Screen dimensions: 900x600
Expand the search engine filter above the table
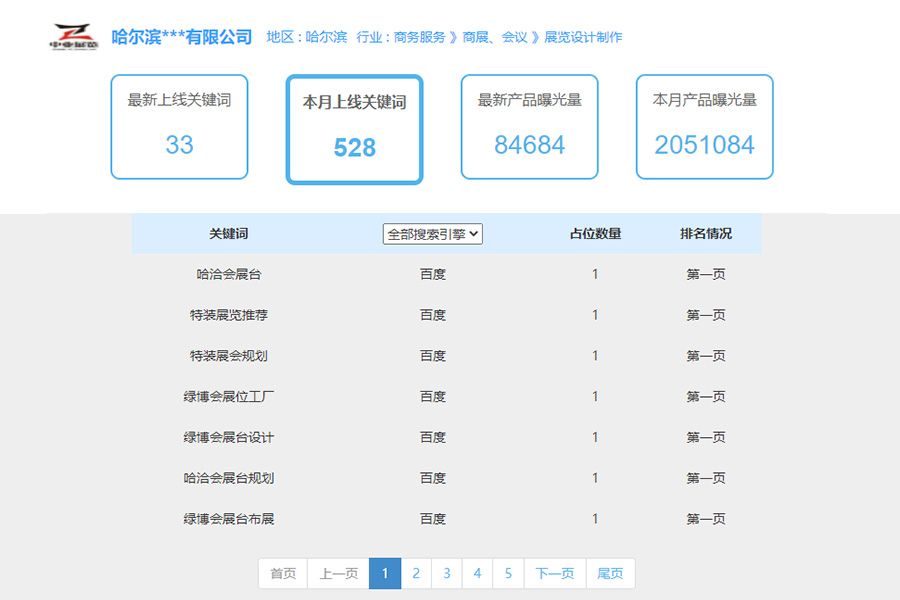tap(432, 233)
